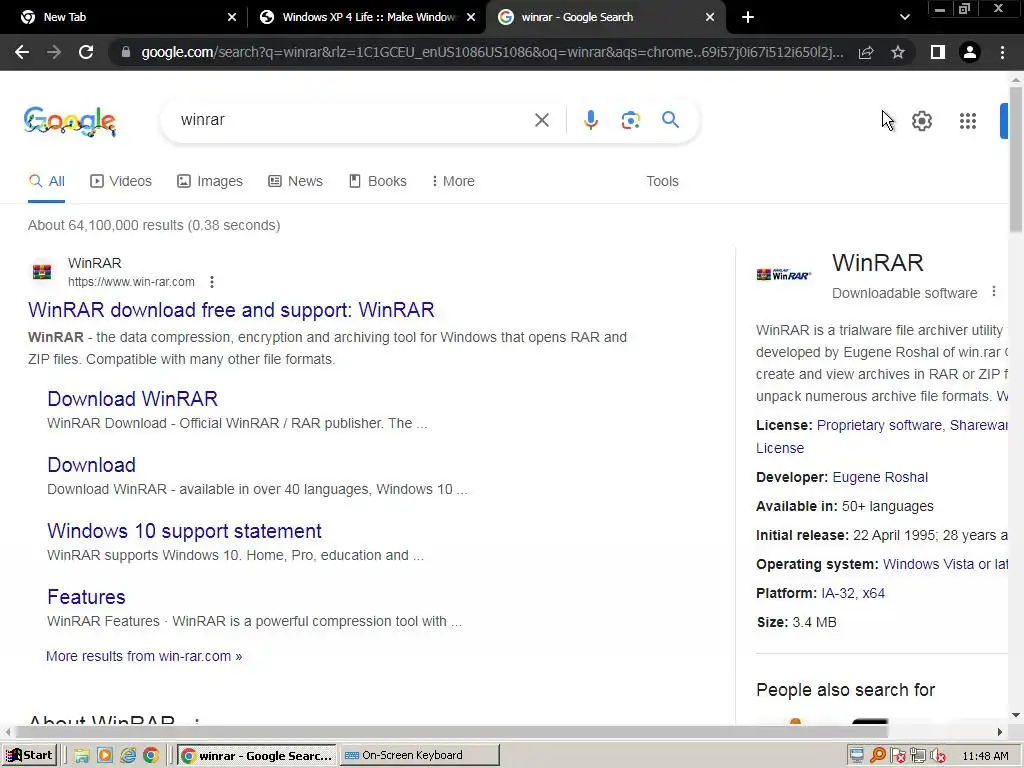Viewport: 1024px width, 768px height.
Task: Open Google quick settings gear icon
Action: click(x=921, y=121)
